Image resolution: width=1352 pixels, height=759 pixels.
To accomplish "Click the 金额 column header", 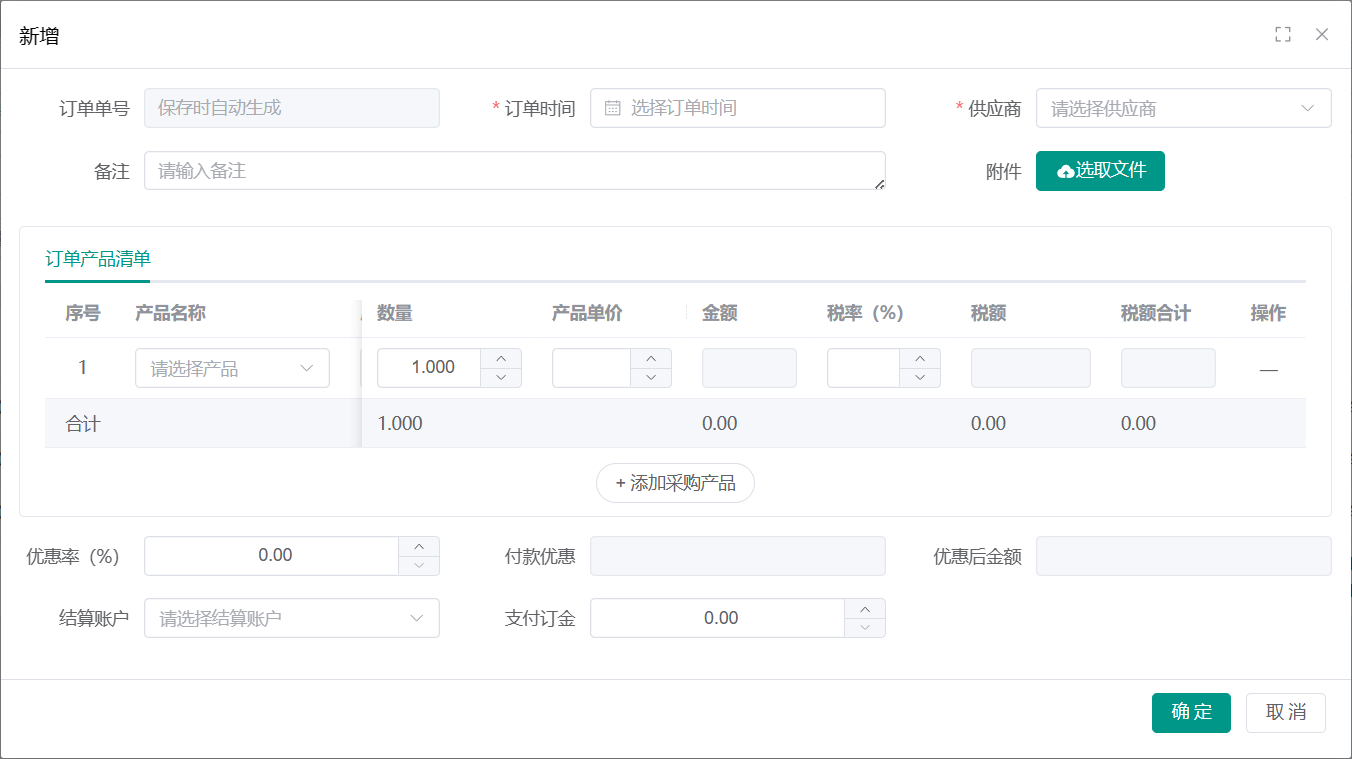I will point(720,313).
